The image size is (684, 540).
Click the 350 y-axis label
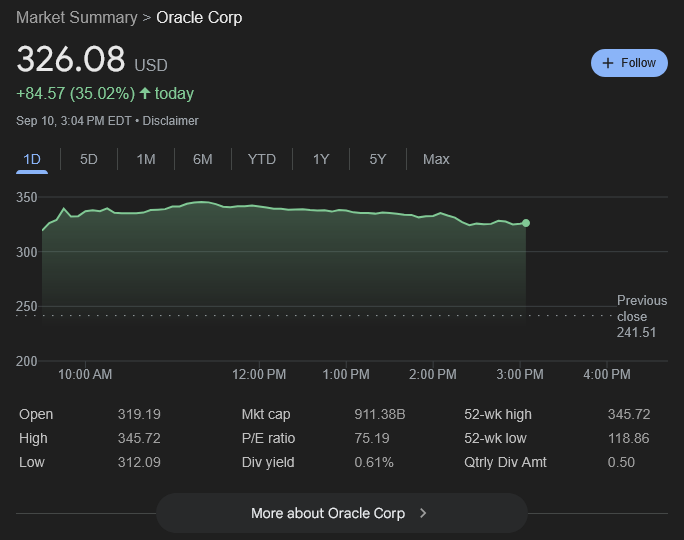click(27, 197)
